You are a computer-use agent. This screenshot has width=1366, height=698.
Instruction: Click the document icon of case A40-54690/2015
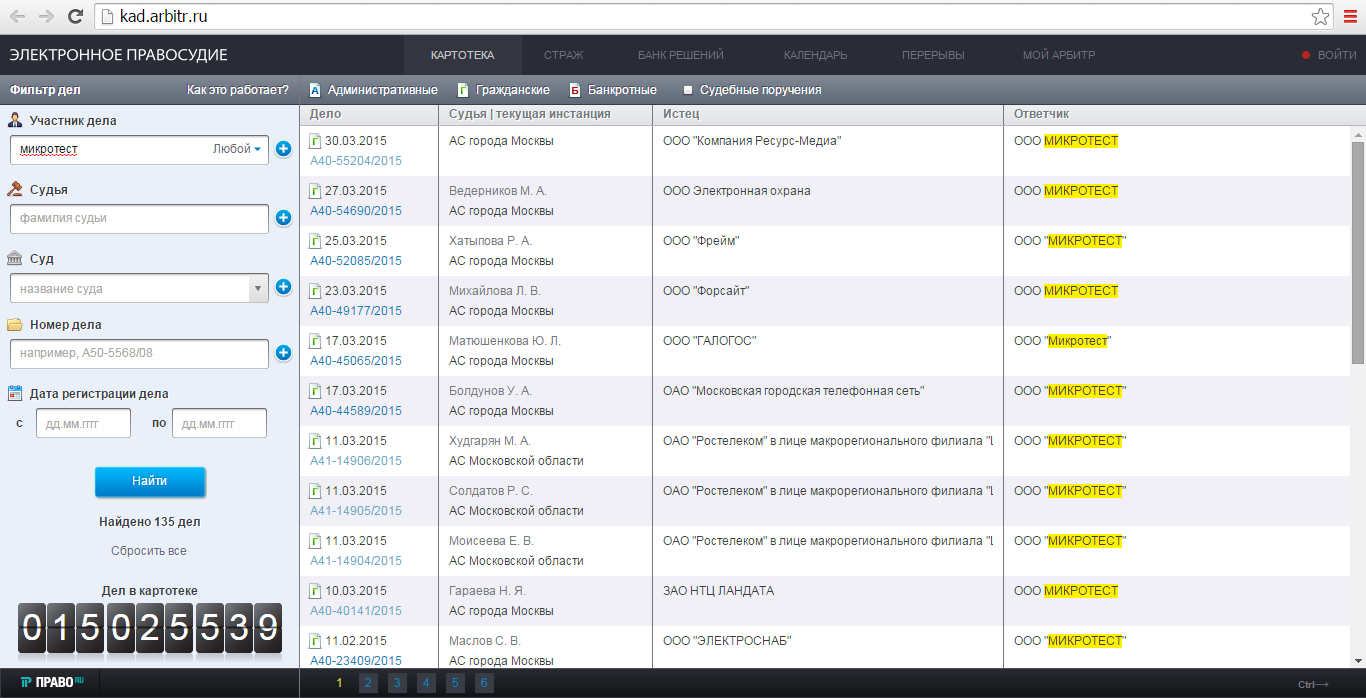pyautogui.click(x=316, y=191)
